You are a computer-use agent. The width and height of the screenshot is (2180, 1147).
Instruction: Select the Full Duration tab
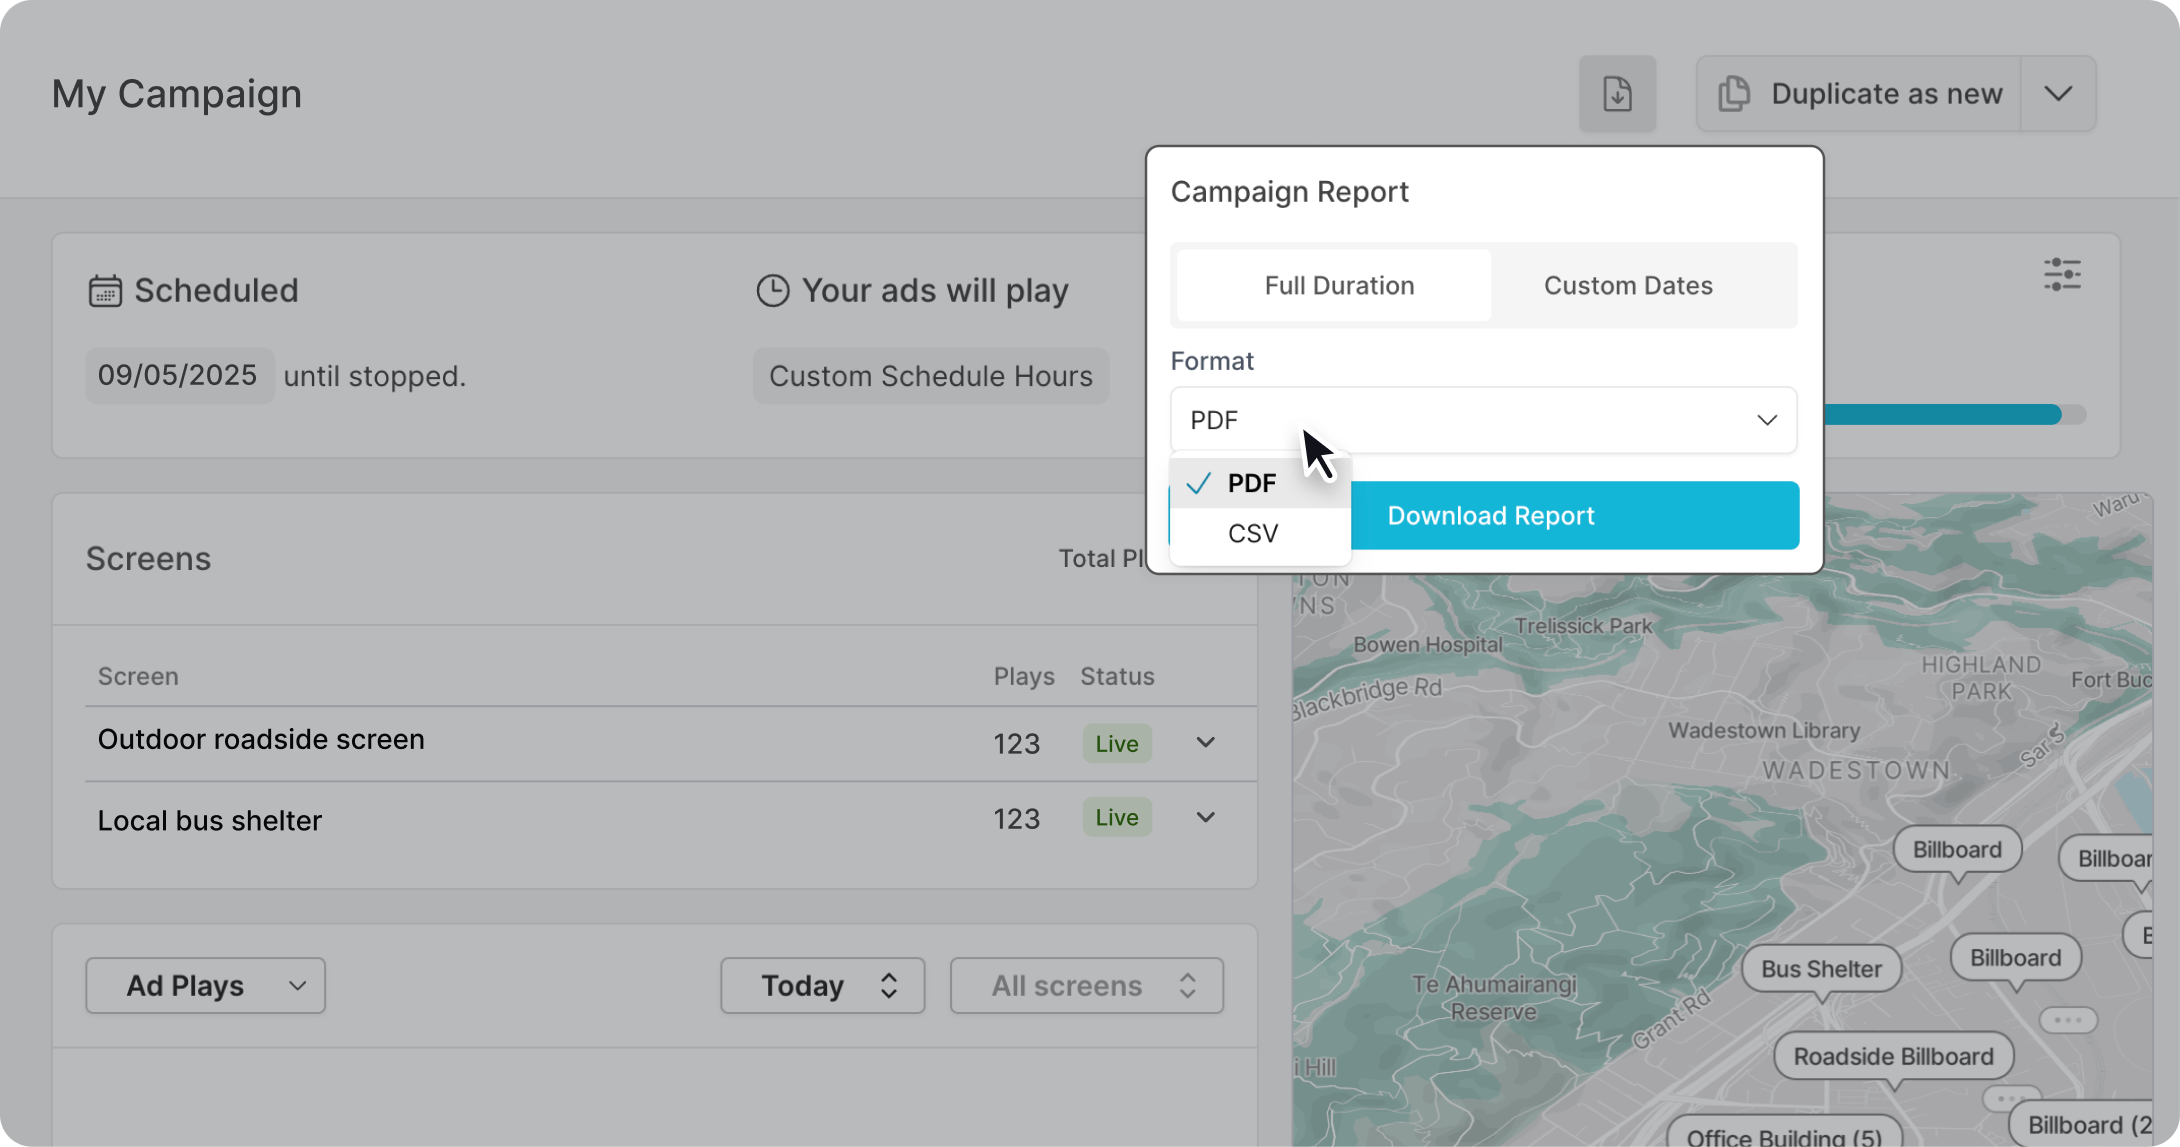[x=1338, y=286]
